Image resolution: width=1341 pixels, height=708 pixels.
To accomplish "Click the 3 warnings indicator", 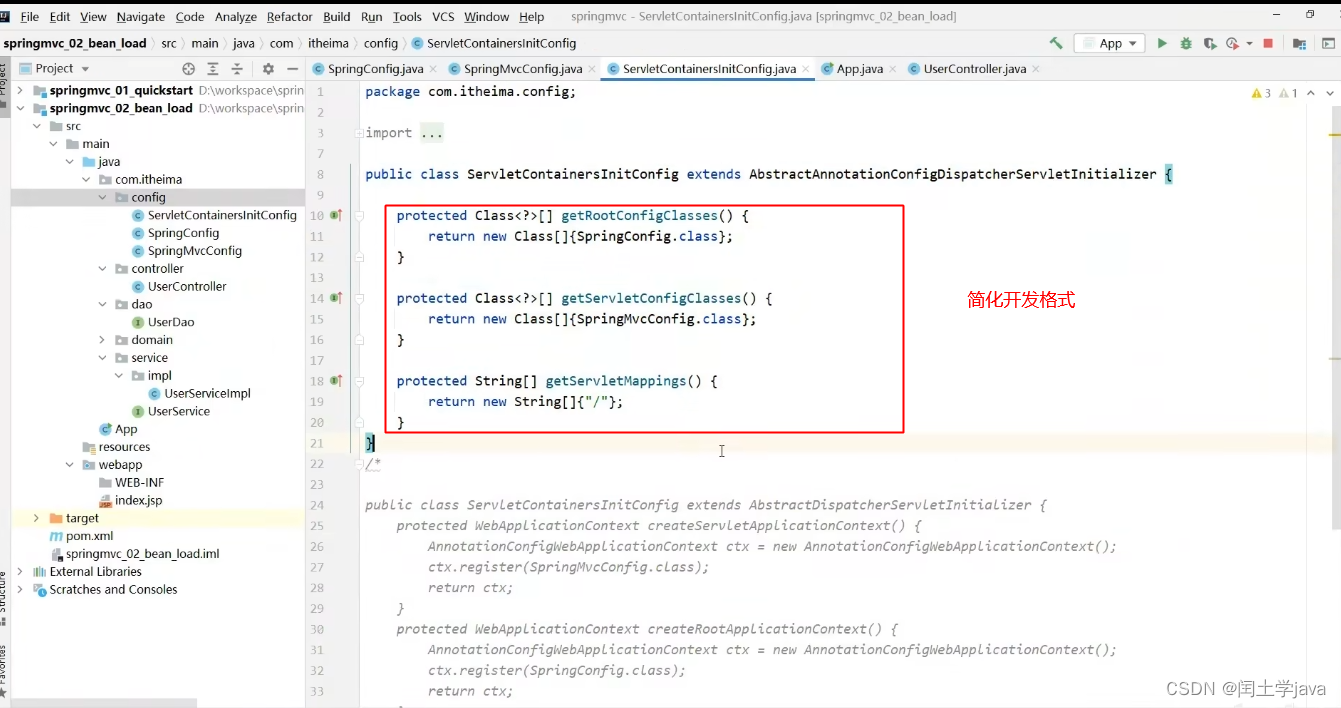I will [x=1261, y=93].
